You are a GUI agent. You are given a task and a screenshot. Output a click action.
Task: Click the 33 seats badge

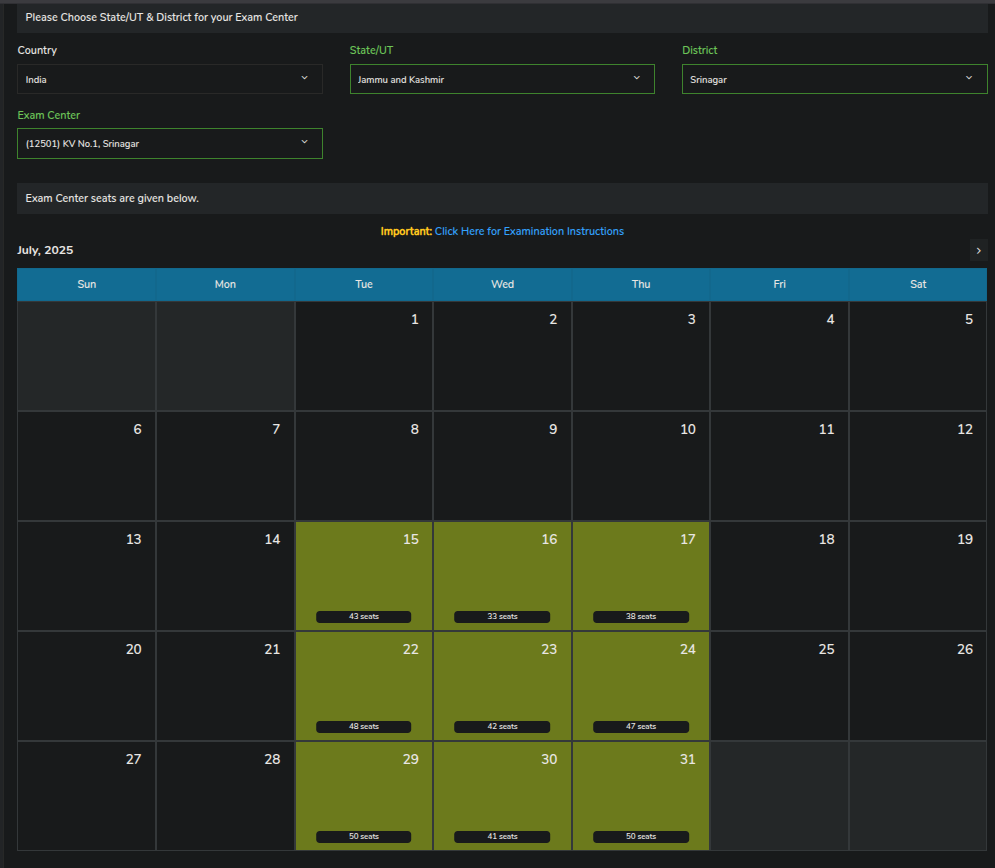point(502,617)
